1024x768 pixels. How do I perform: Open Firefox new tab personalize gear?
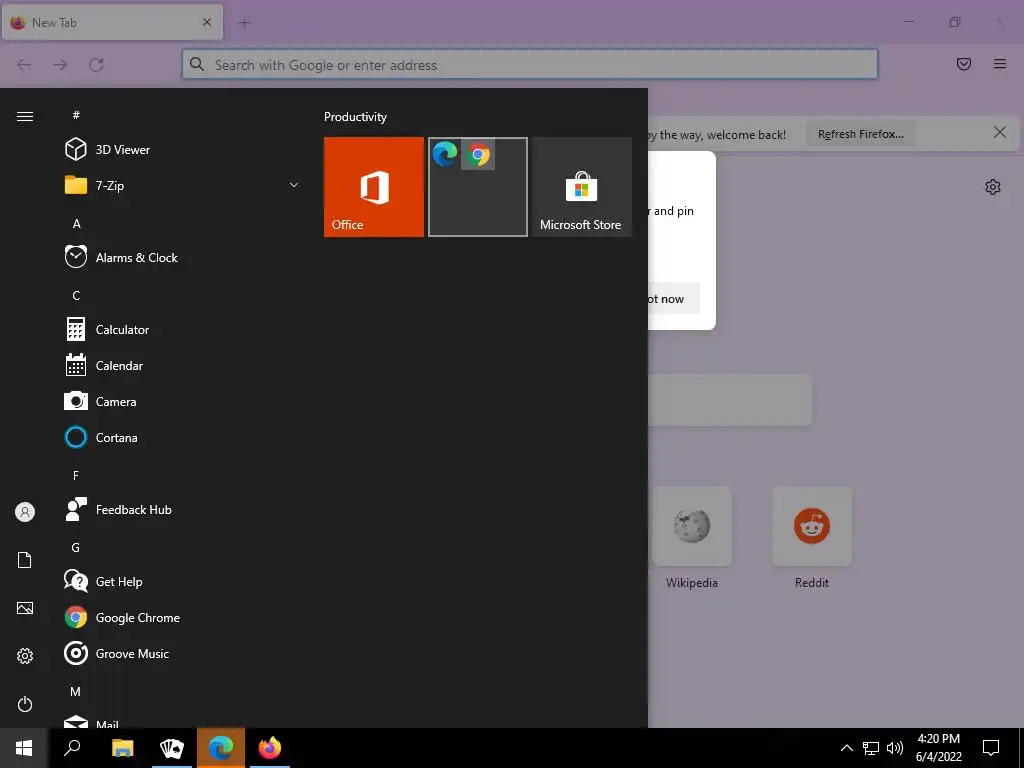point(993,187)
